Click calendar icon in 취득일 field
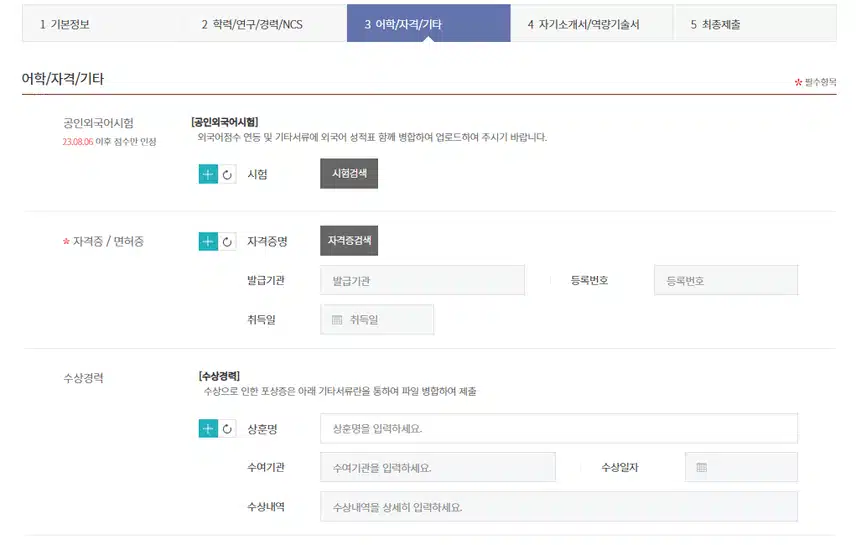 tap(337, 319)
